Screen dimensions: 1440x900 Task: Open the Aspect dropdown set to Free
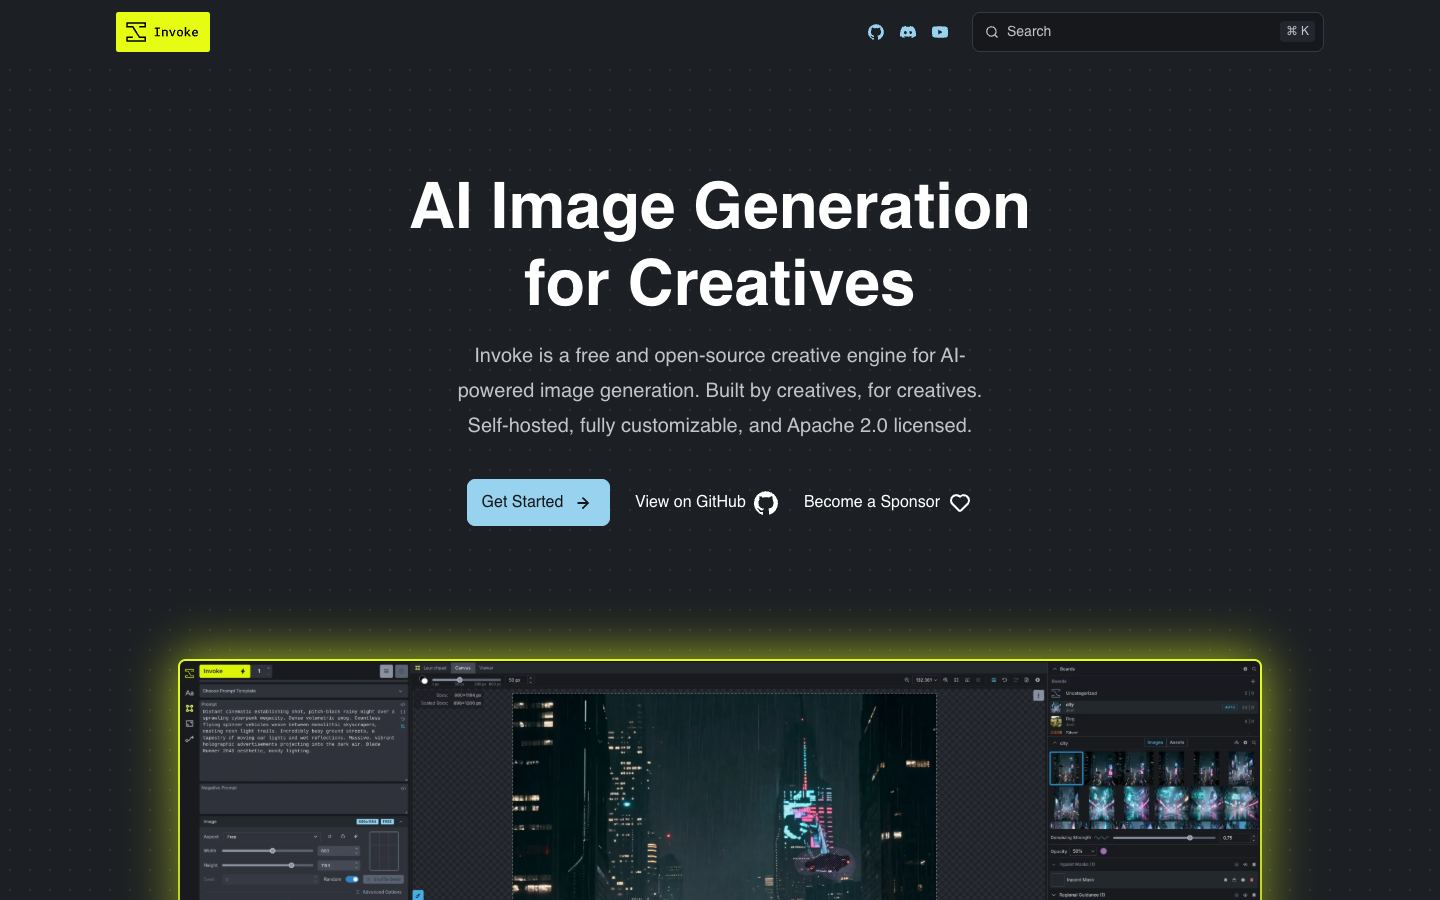(x=271, y=837)
